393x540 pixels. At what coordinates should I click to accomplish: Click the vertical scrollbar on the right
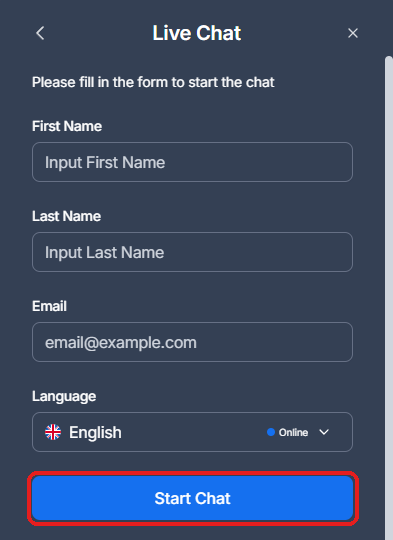(x=389, y=298)
